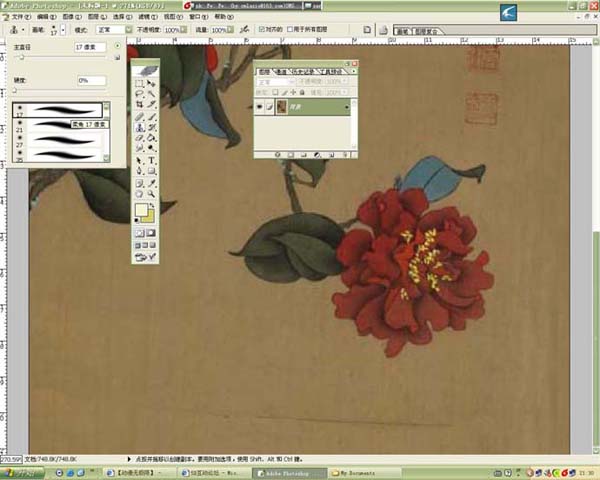The height and width of the screenshot is (480, 600).
Task: Select the Zoom tool
Action: 152,194
